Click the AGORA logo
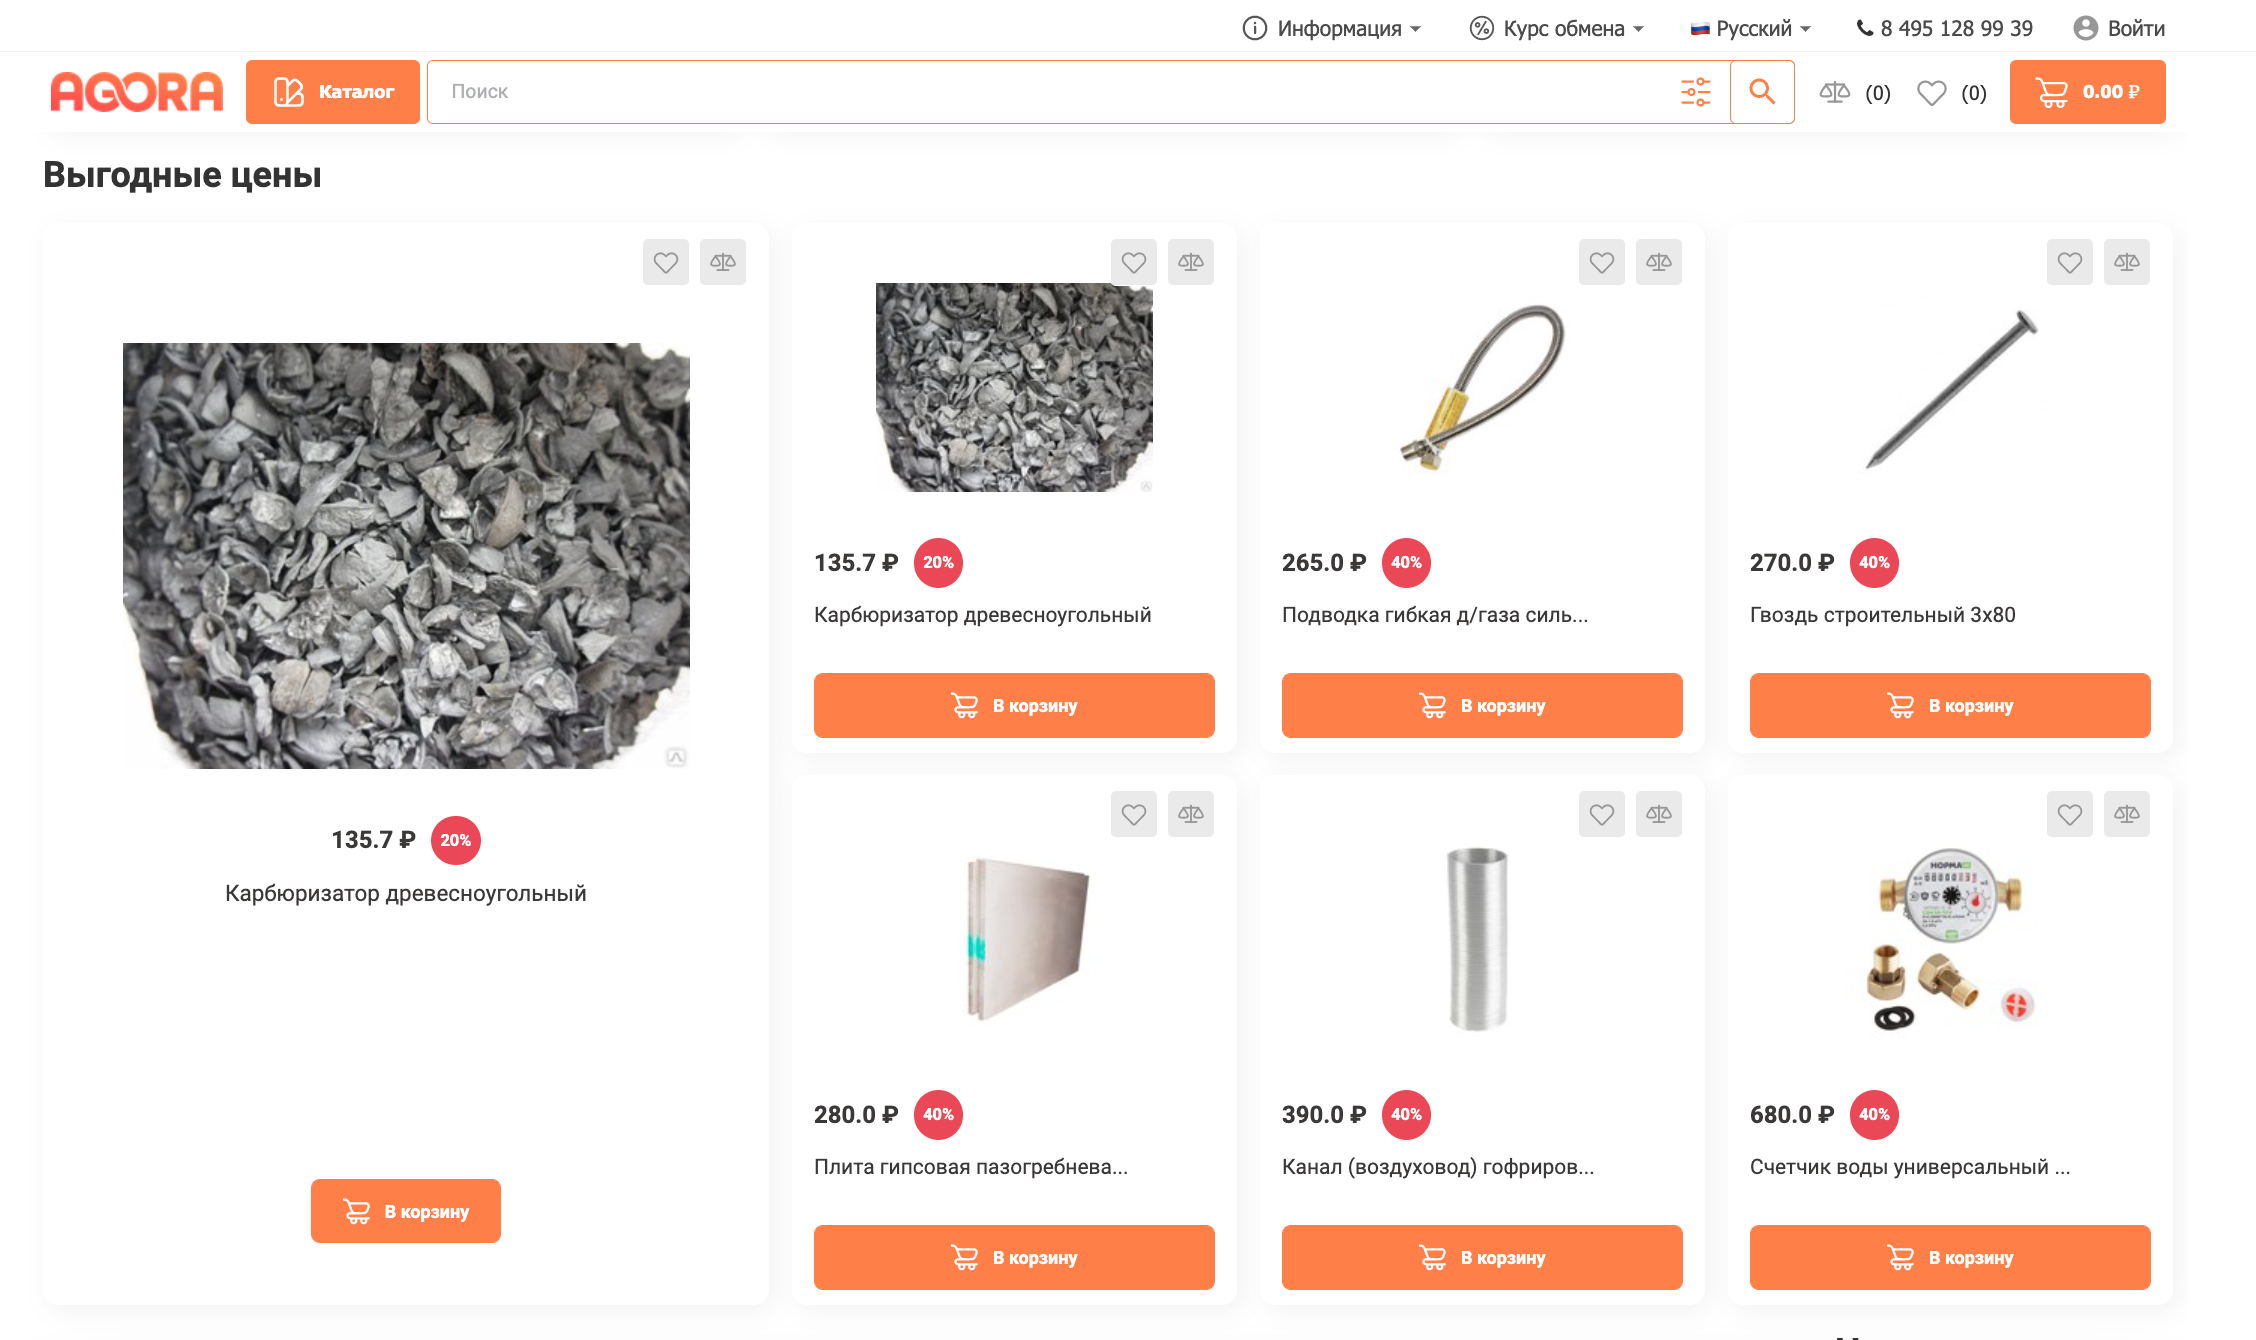Image resolution: width=2256 pixels, height=1340 pixels. click(137, 92)
